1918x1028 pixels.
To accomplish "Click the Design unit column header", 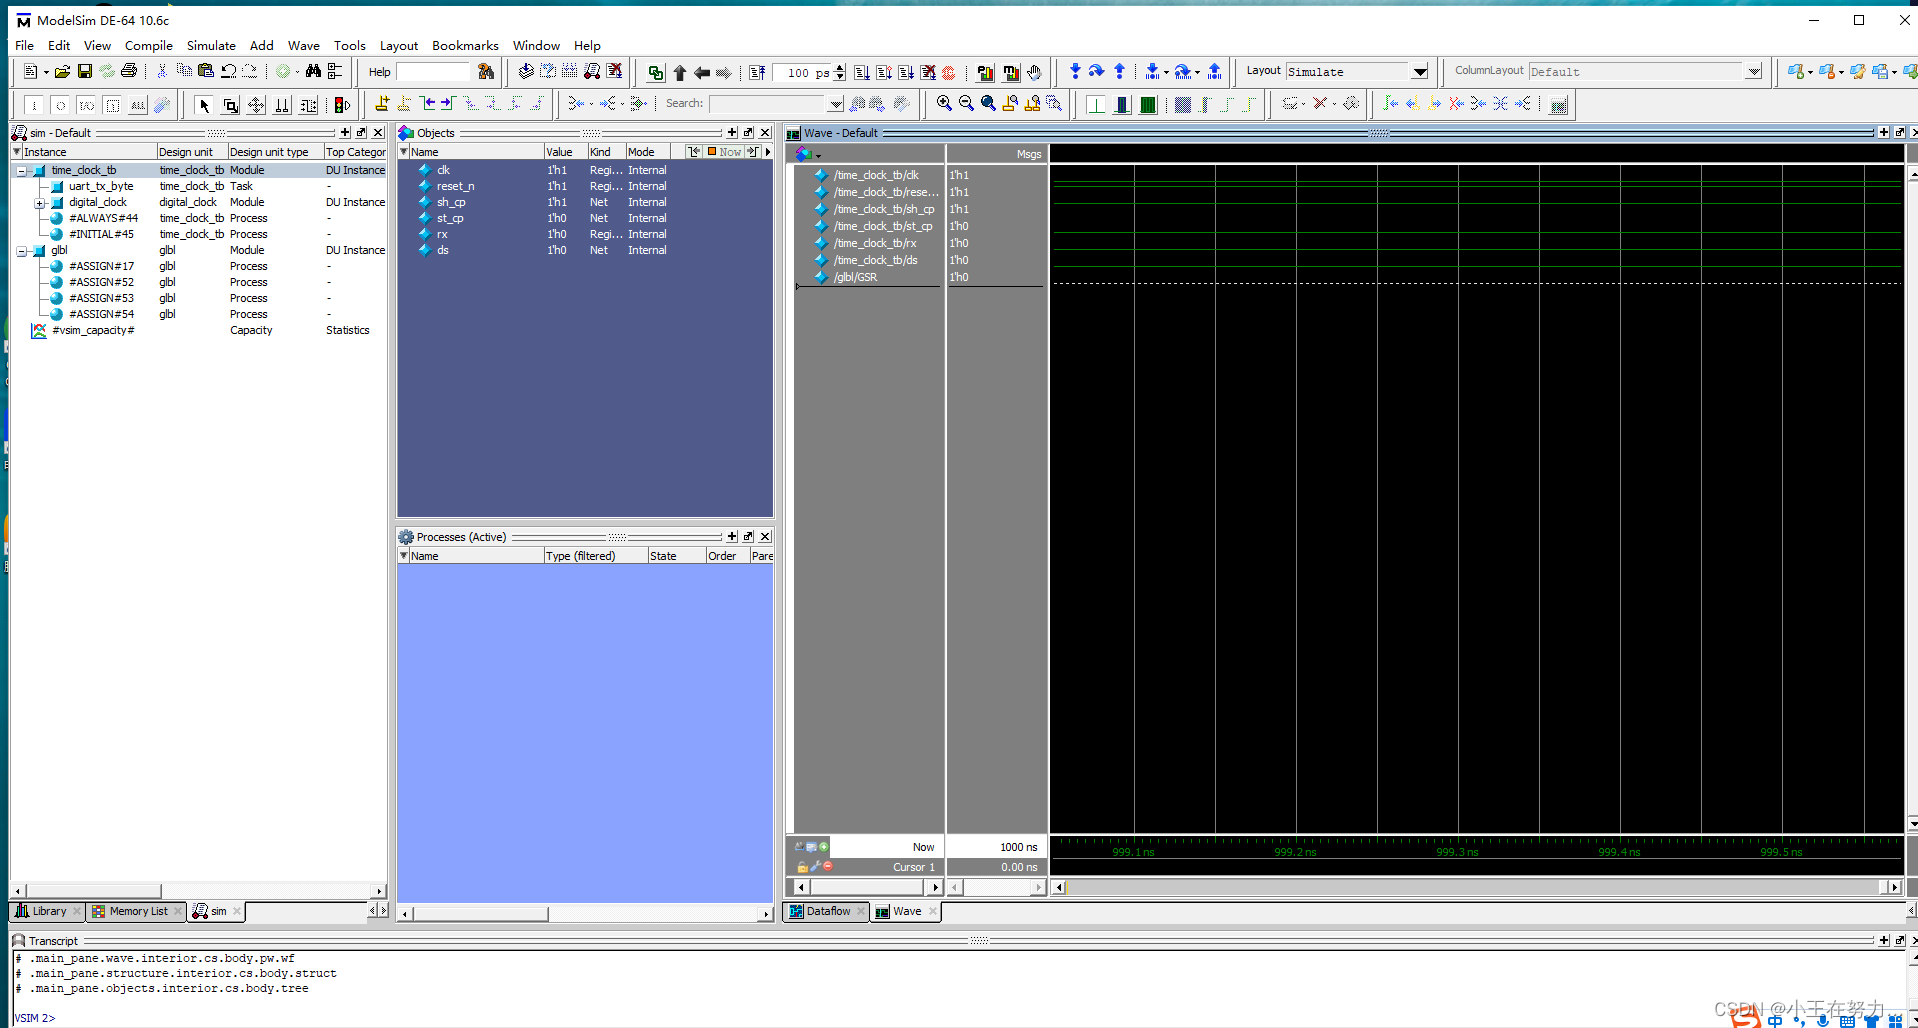I will 192,152.
